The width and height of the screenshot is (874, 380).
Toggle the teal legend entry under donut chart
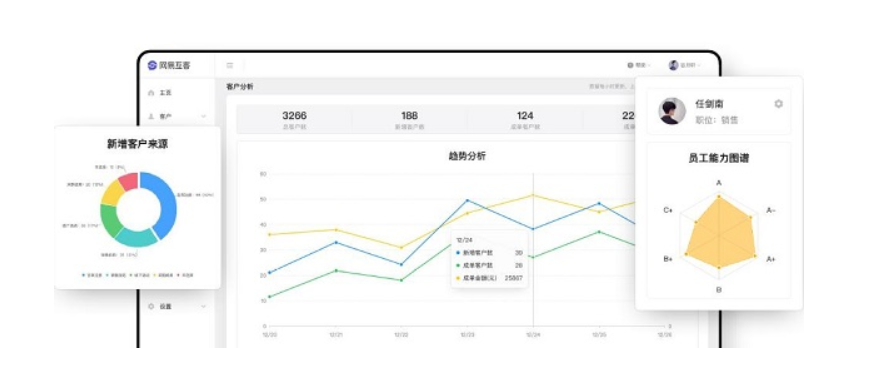pos(115,275)
